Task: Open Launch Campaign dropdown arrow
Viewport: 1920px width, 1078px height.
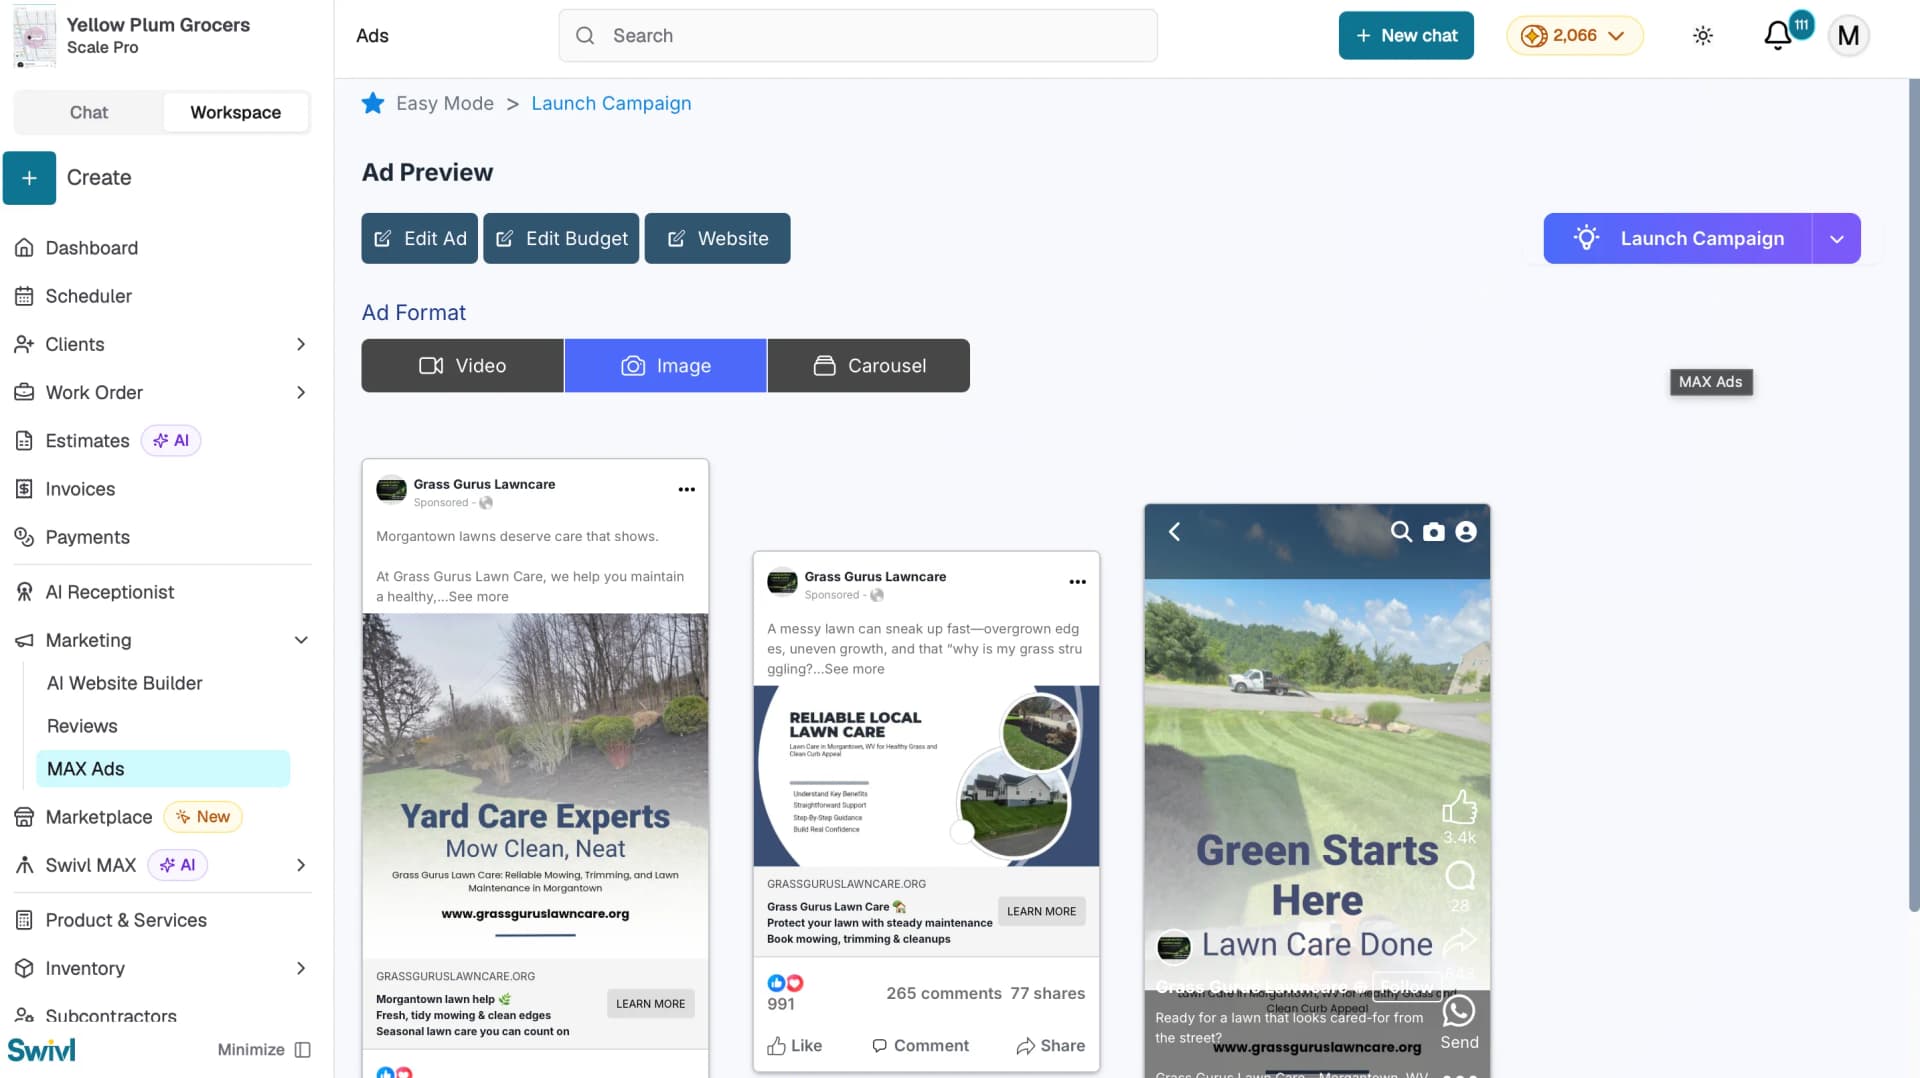Action: coord(1837,239)
